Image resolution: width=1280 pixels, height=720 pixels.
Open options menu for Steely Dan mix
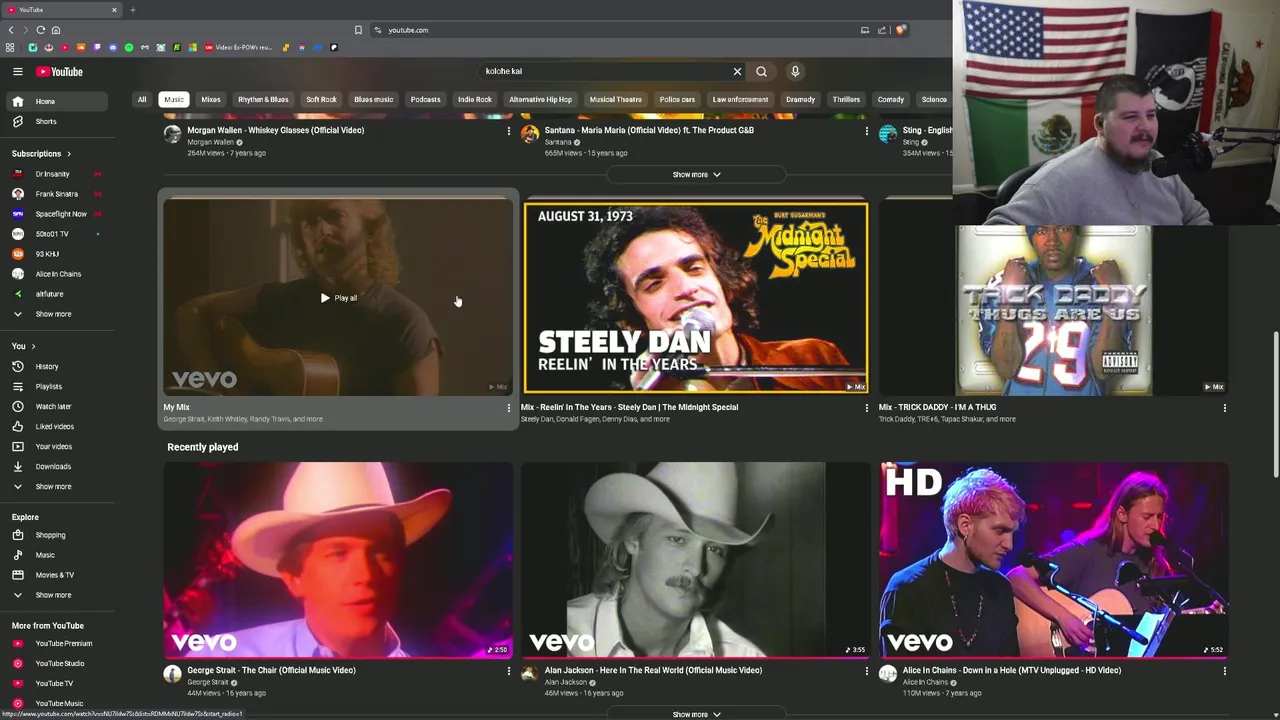pos(866,408)
